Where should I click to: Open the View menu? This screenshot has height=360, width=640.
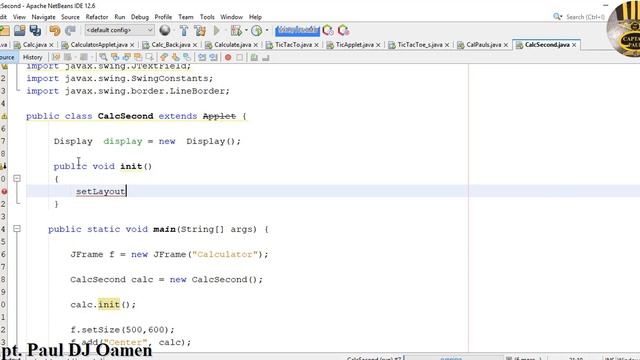19,17
